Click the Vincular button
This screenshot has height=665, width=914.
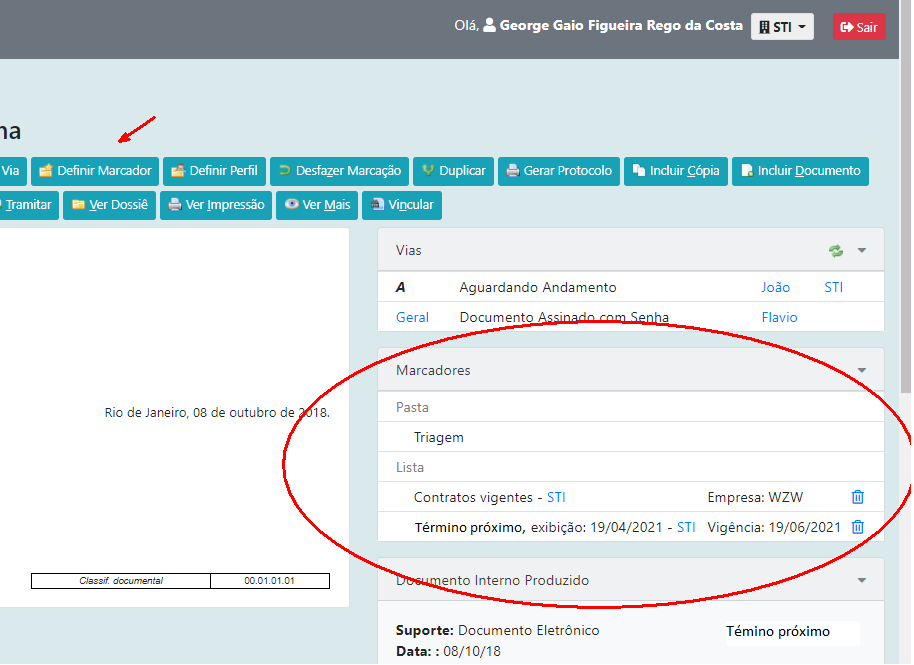[x=401, y=205]
